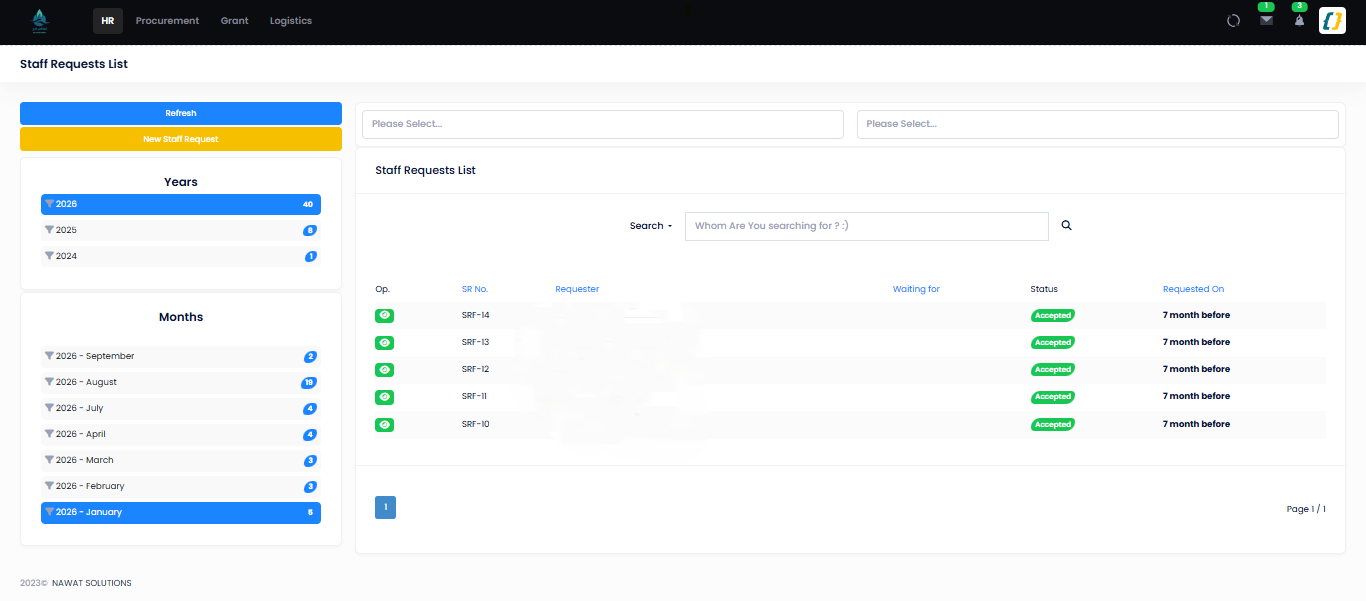The image size is (1366, 601).
Task: Click the SRF-13 request number
Action: pyautogui.click(x=475, y=343)
